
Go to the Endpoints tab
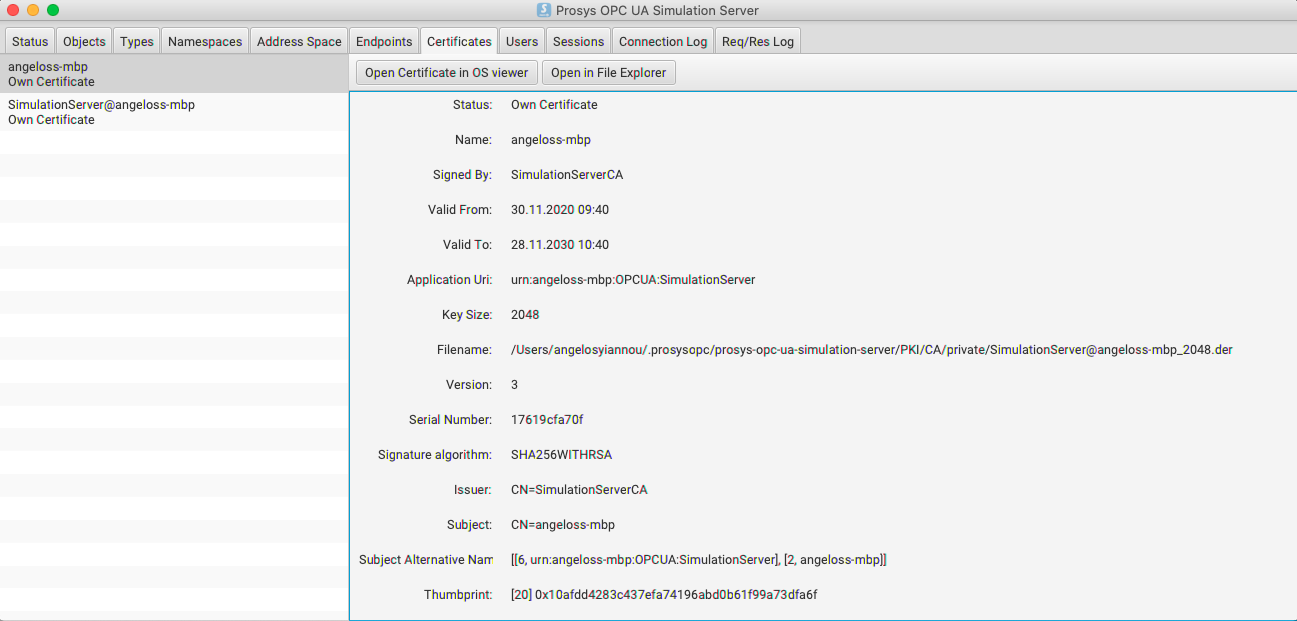click(x=384, y=41)
